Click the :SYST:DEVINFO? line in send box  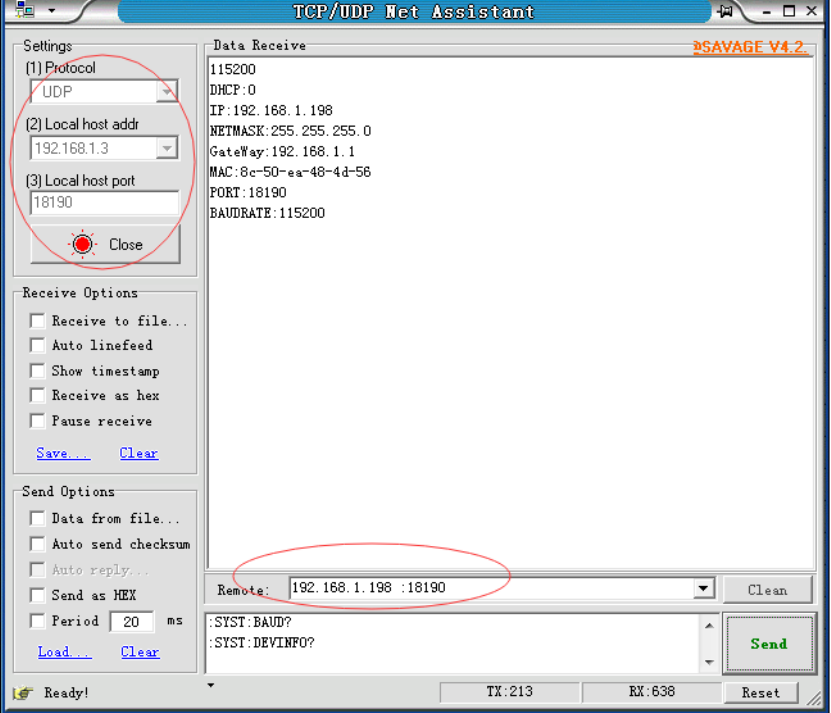point(262,643)
